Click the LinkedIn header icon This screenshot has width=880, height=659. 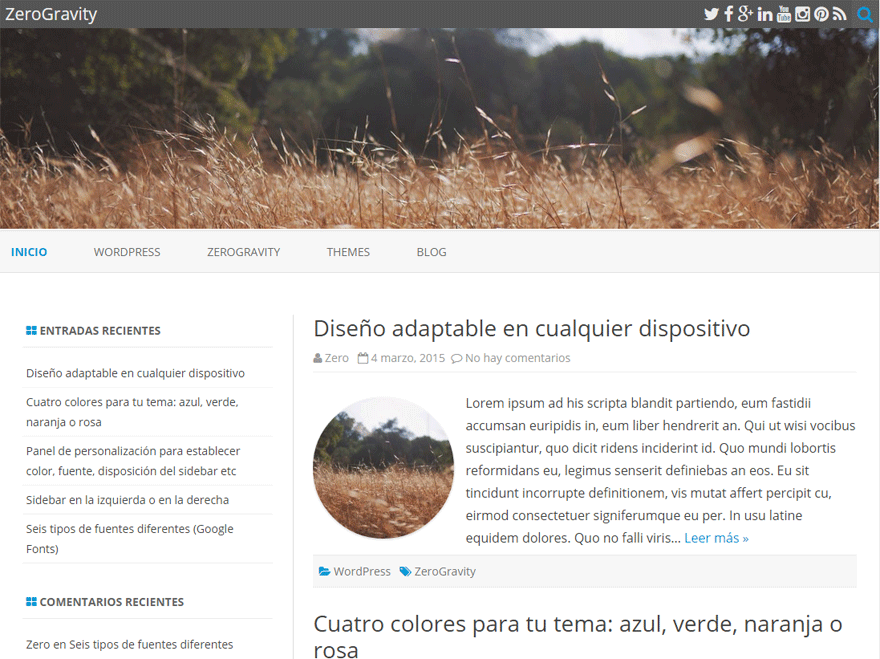point(765,14)
